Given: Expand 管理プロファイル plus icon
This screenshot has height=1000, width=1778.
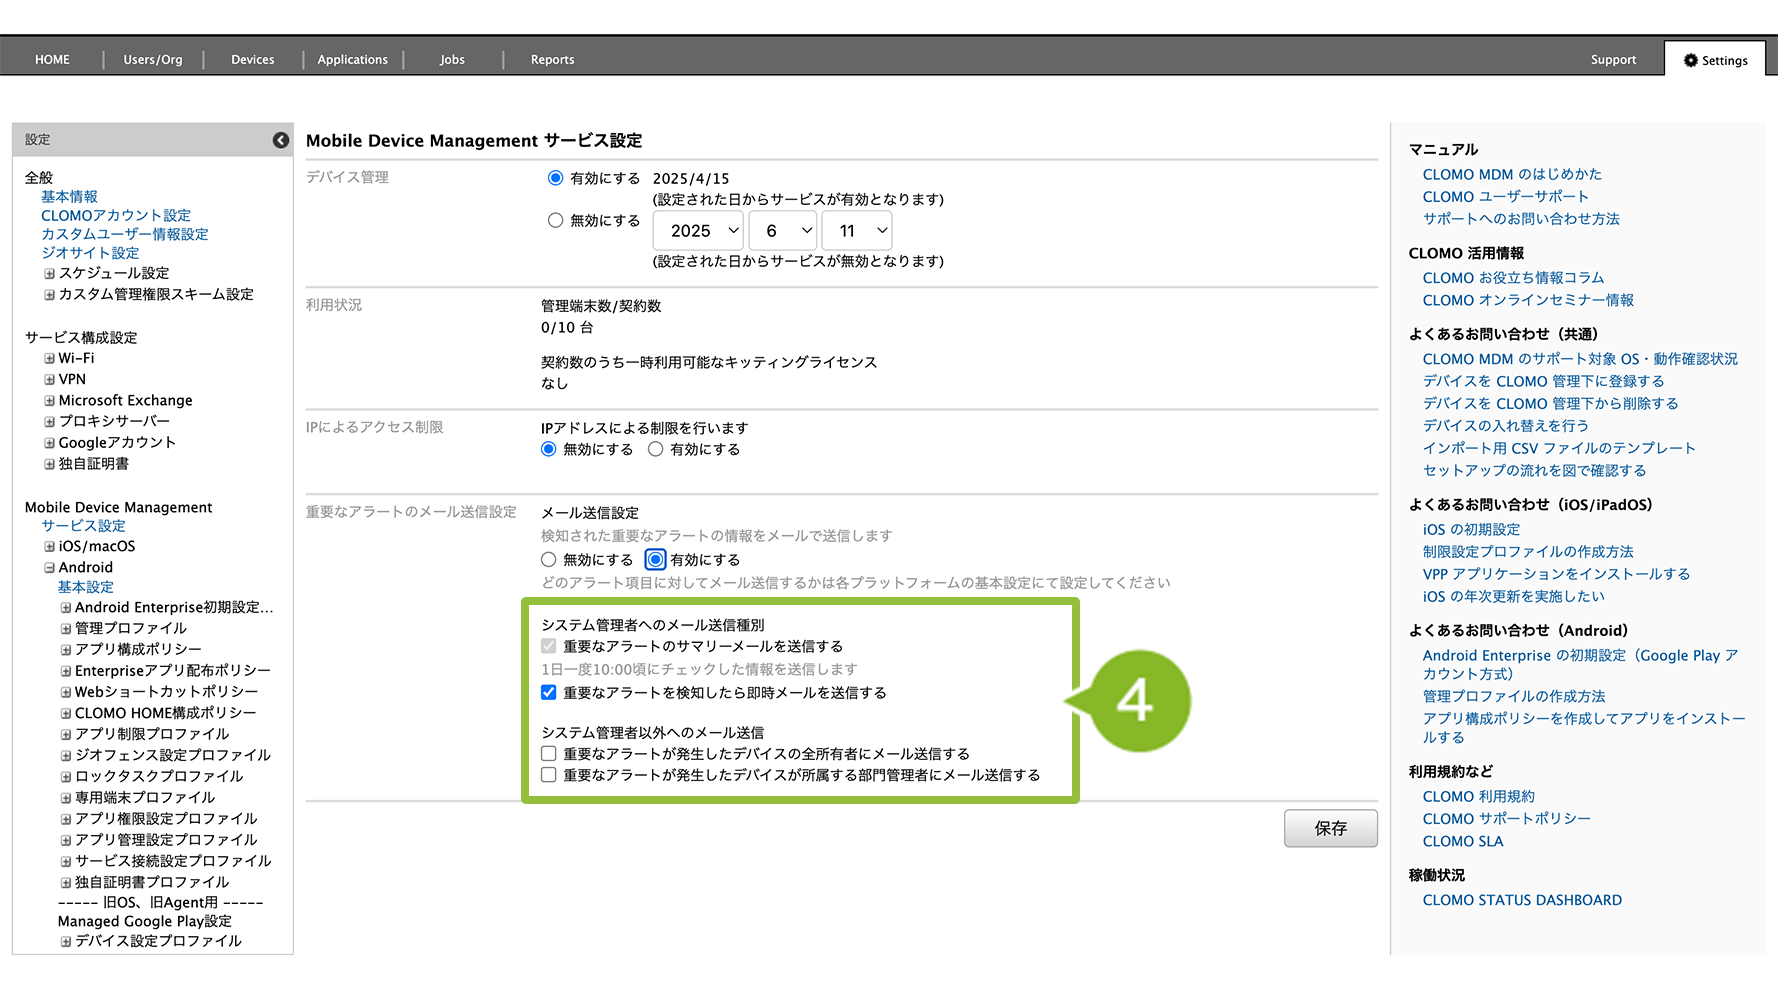Looking at the screenshot, I should click(66, 628).
